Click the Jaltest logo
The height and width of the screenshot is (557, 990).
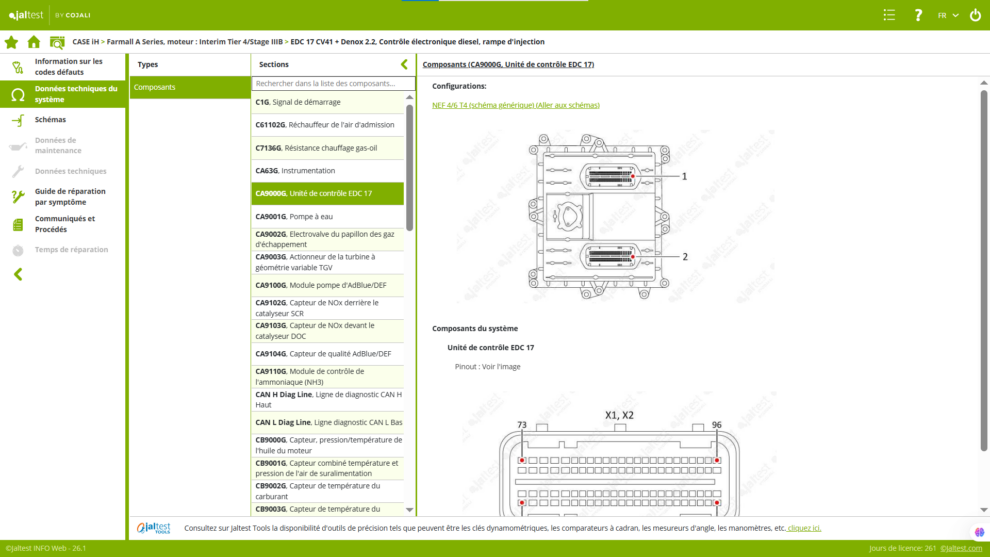click(26, 15)
